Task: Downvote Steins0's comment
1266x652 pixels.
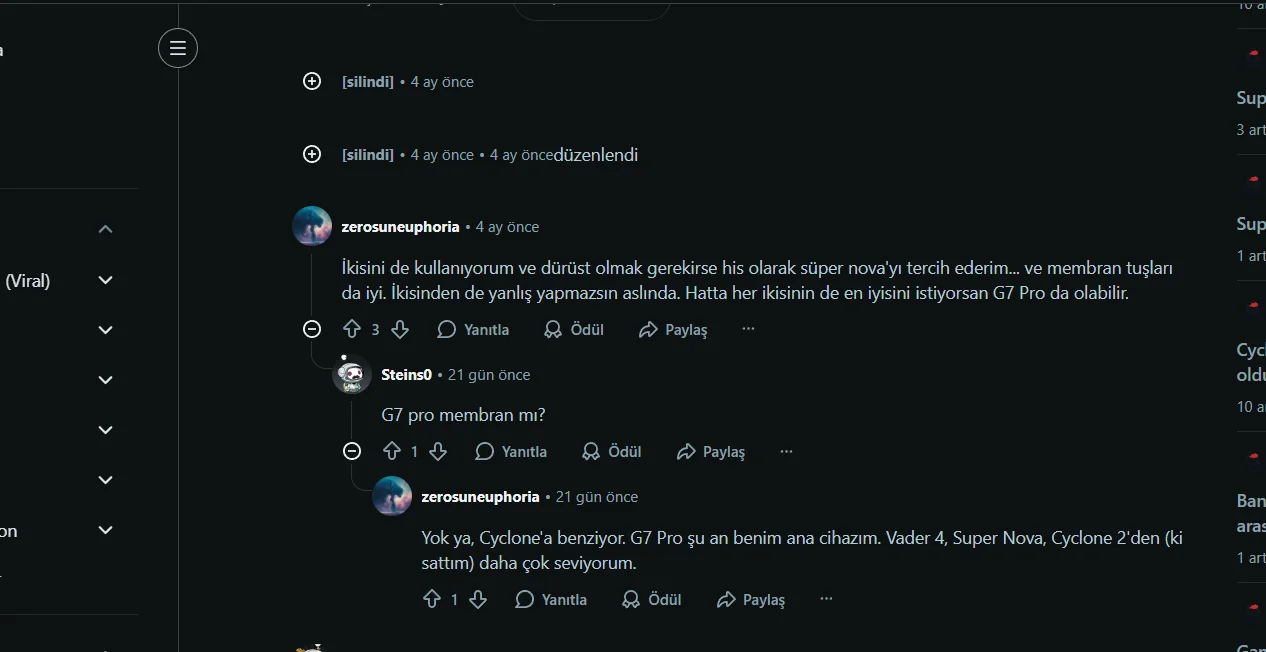Action: (438, 451)
